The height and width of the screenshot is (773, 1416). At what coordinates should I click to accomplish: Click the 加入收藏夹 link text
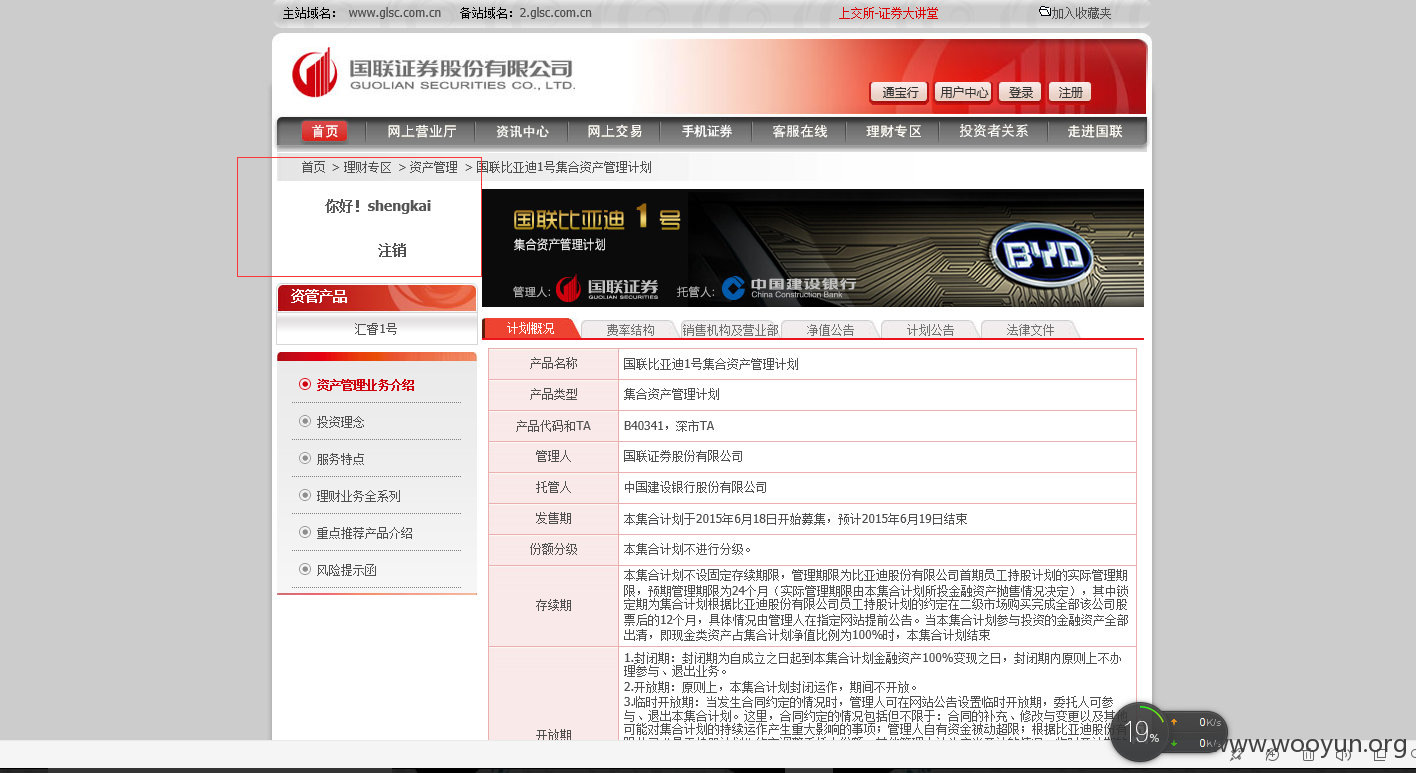coord(1081,13)
